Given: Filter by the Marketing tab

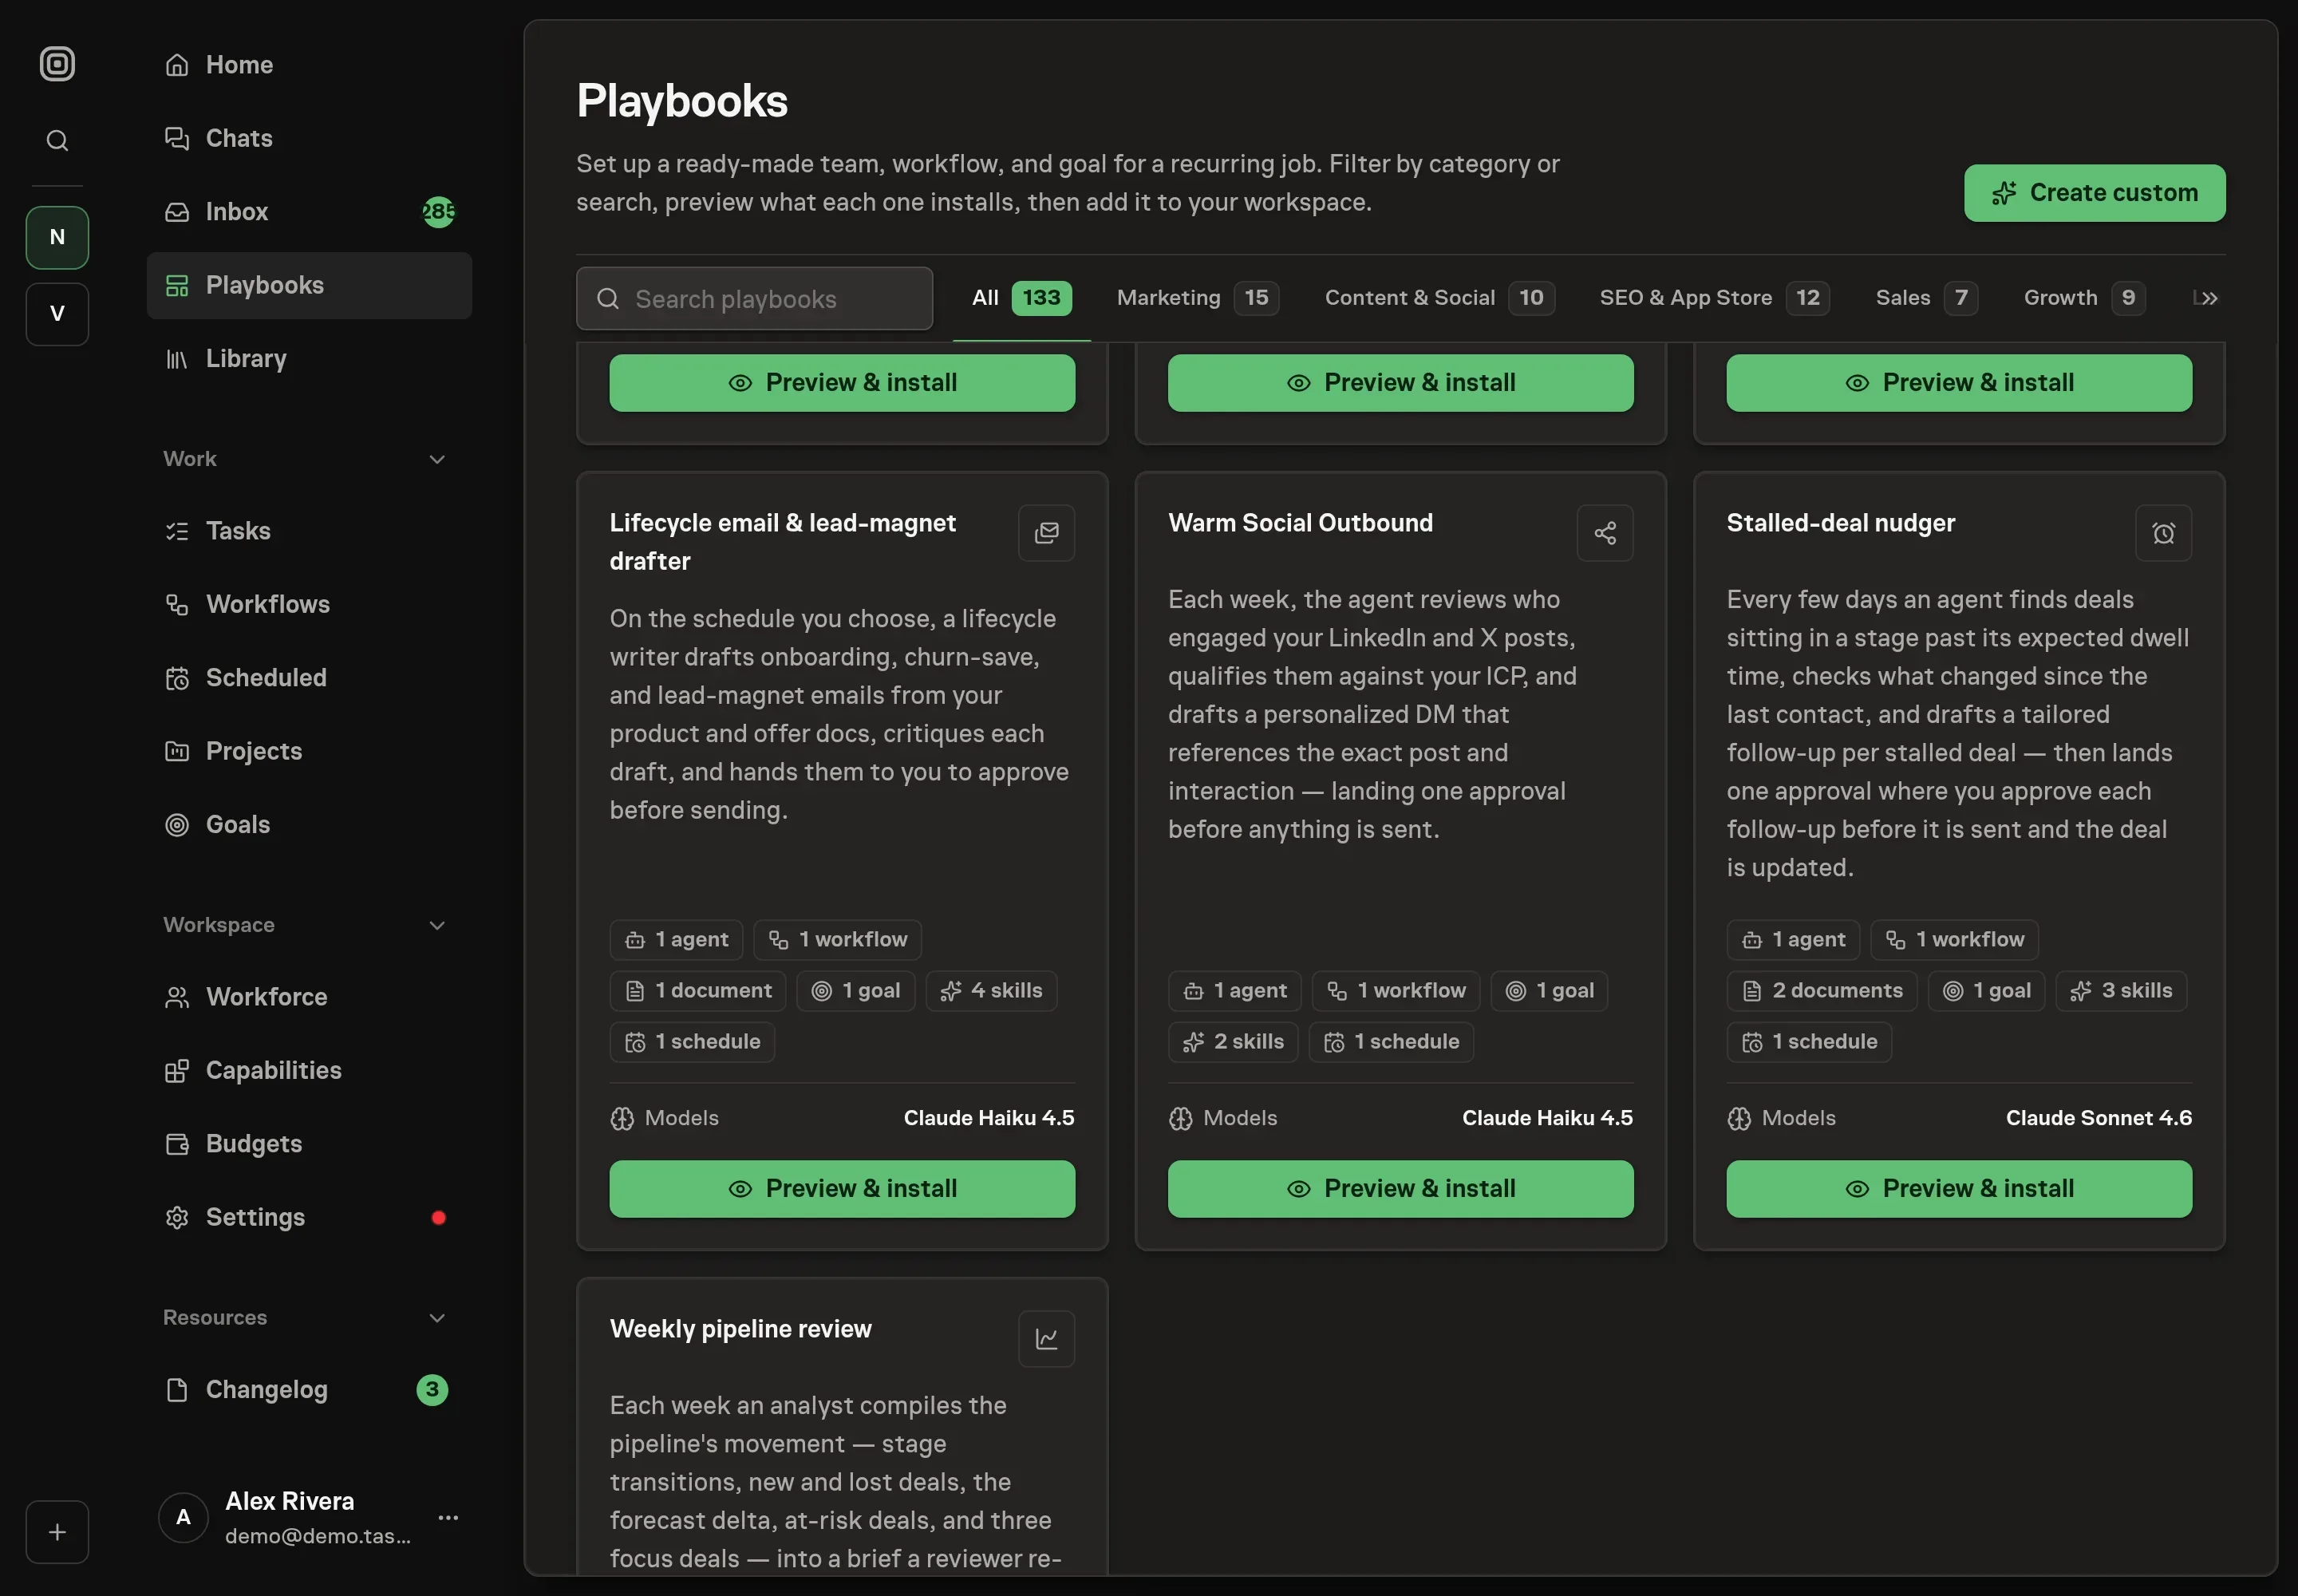Looking at the screenshot, I should 1197,298.
